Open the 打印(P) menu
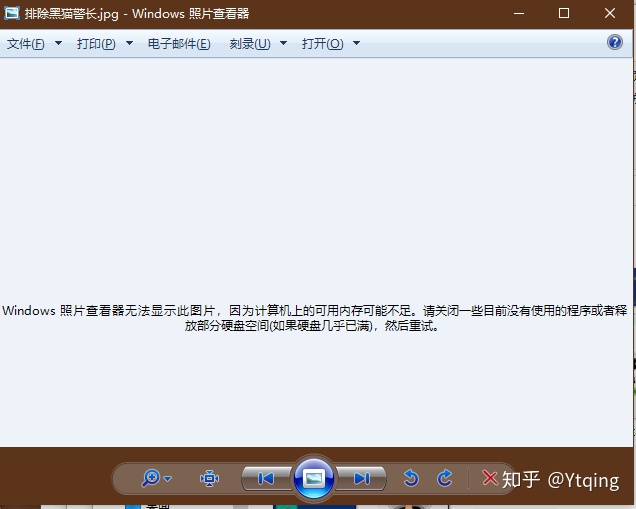 [96, 43]
